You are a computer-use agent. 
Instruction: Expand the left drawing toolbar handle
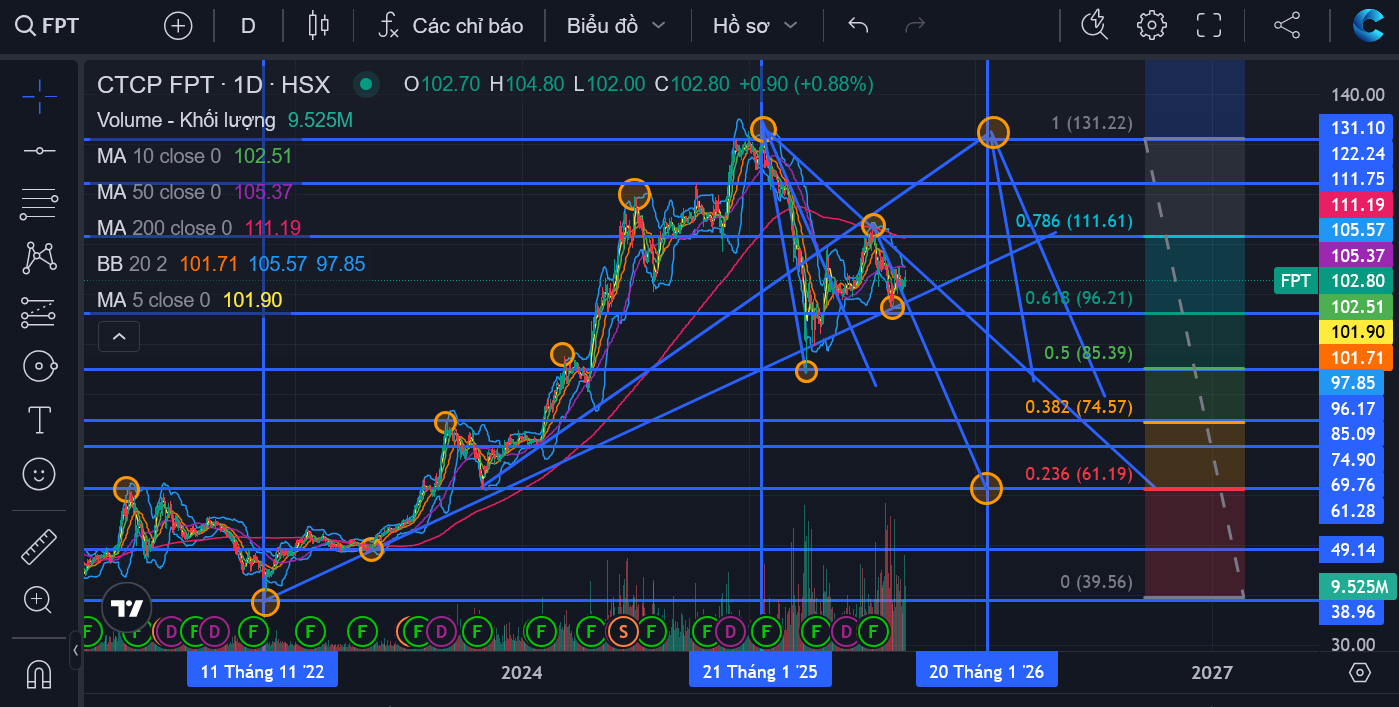[76, 650]
